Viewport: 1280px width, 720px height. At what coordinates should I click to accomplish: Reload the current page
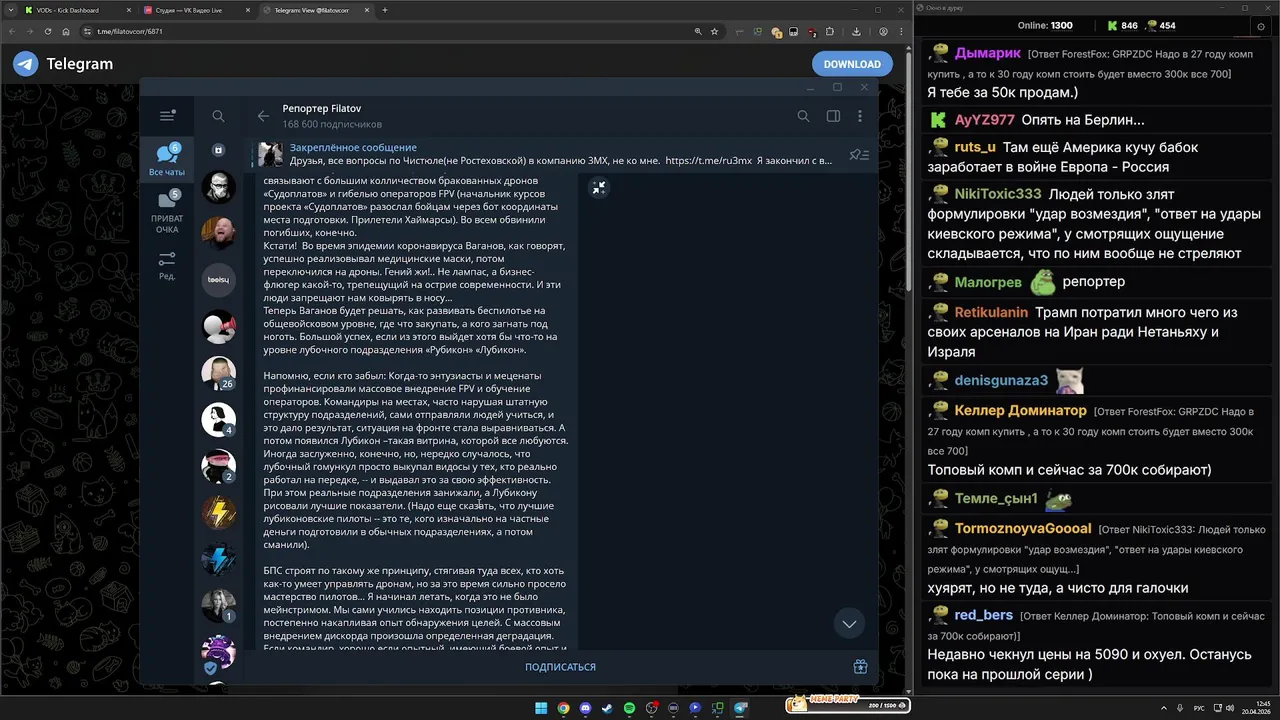pyautogui.click(x=48, y=31)
